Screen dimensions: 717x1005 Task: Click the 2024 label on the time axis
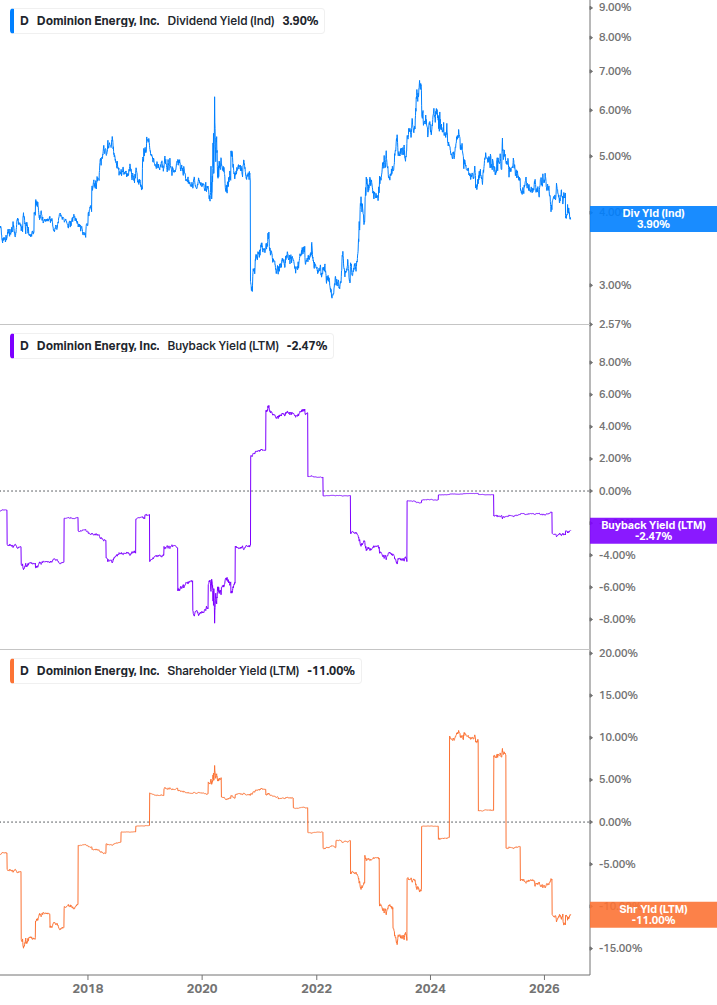[x=430, y=989]
